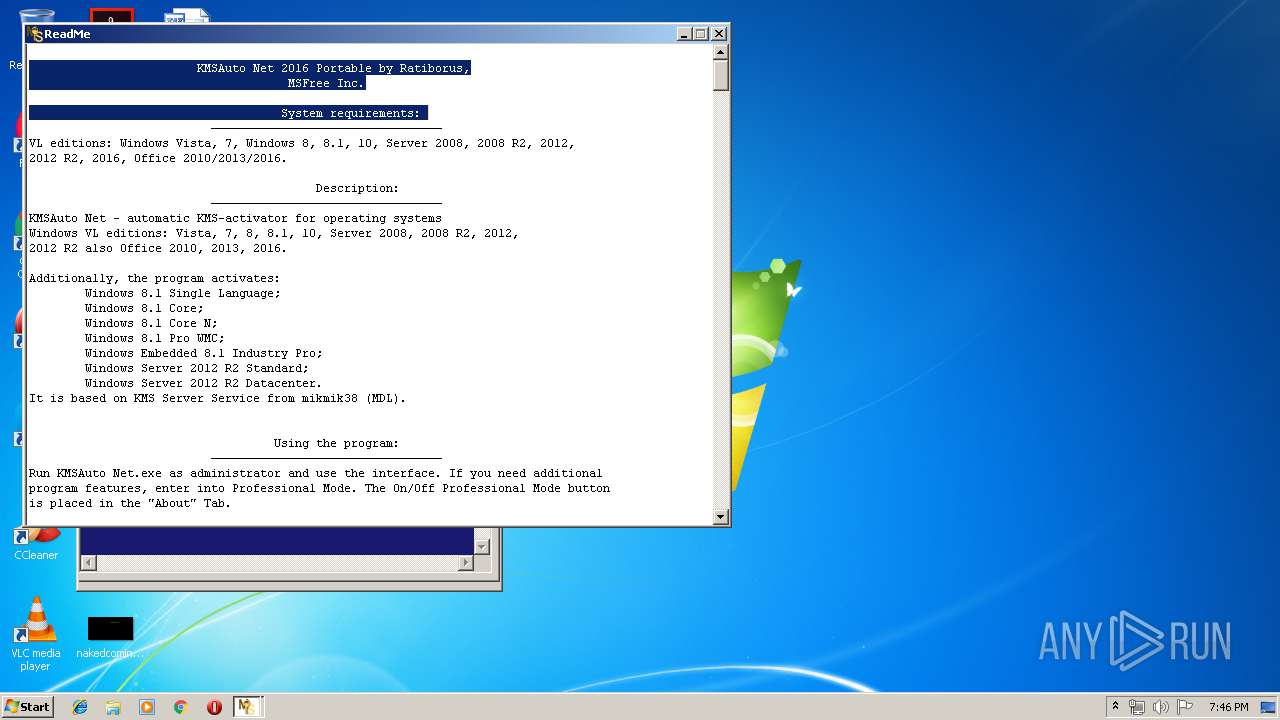Click the line starting 'program features, enter into Professional Mode'

[319, 488]
